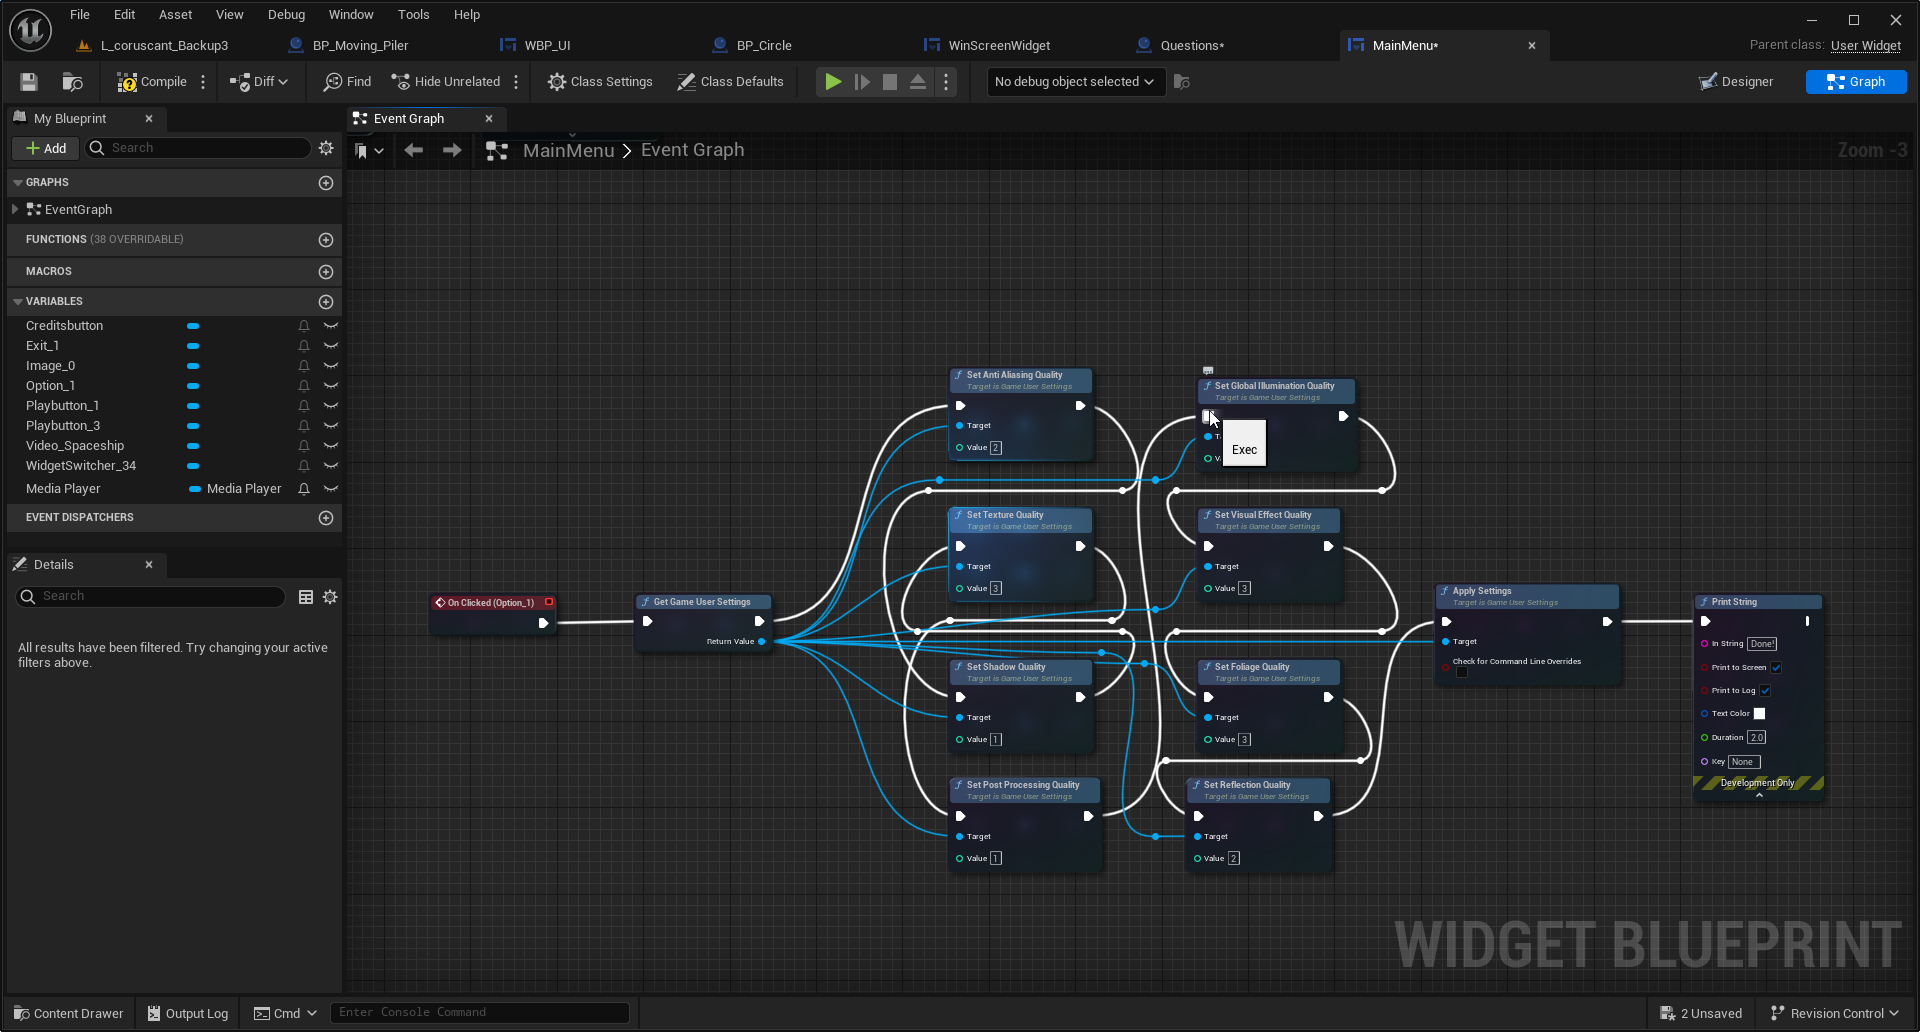Screen dimensions: 1920x1032
Task: Open Class Defaults
Action: point(731,82)
